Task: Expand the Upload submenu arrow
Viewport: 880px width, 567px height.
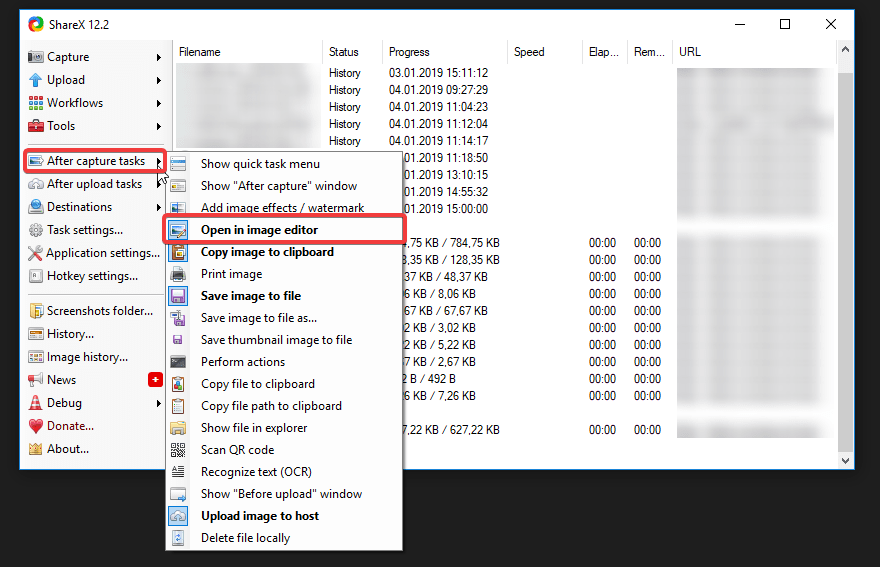Action: click(159, 80)
